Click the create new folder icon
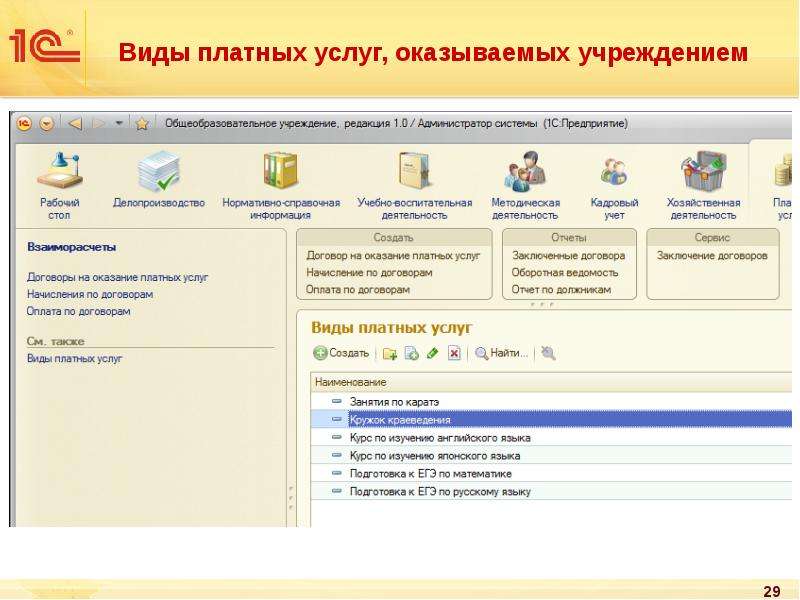This screenshot has width=800, height=600. 390,353
